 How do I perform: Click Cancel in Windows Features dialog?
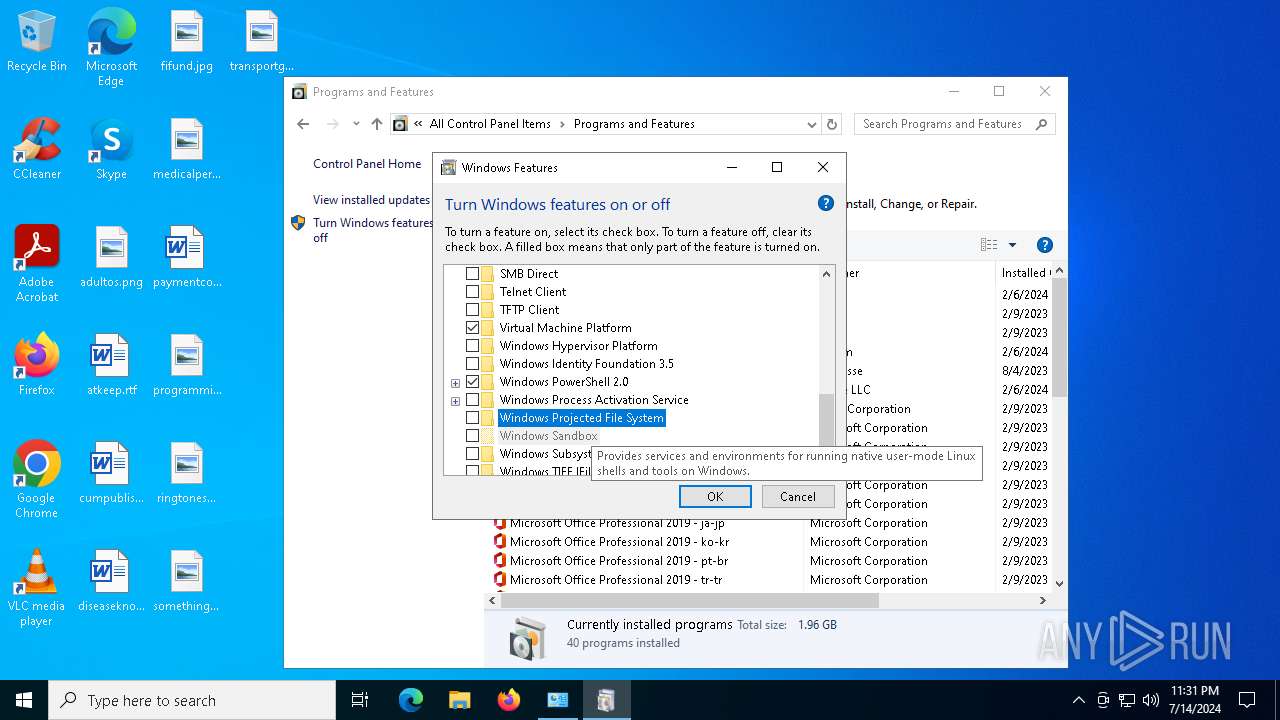click(x=798, y=497)
